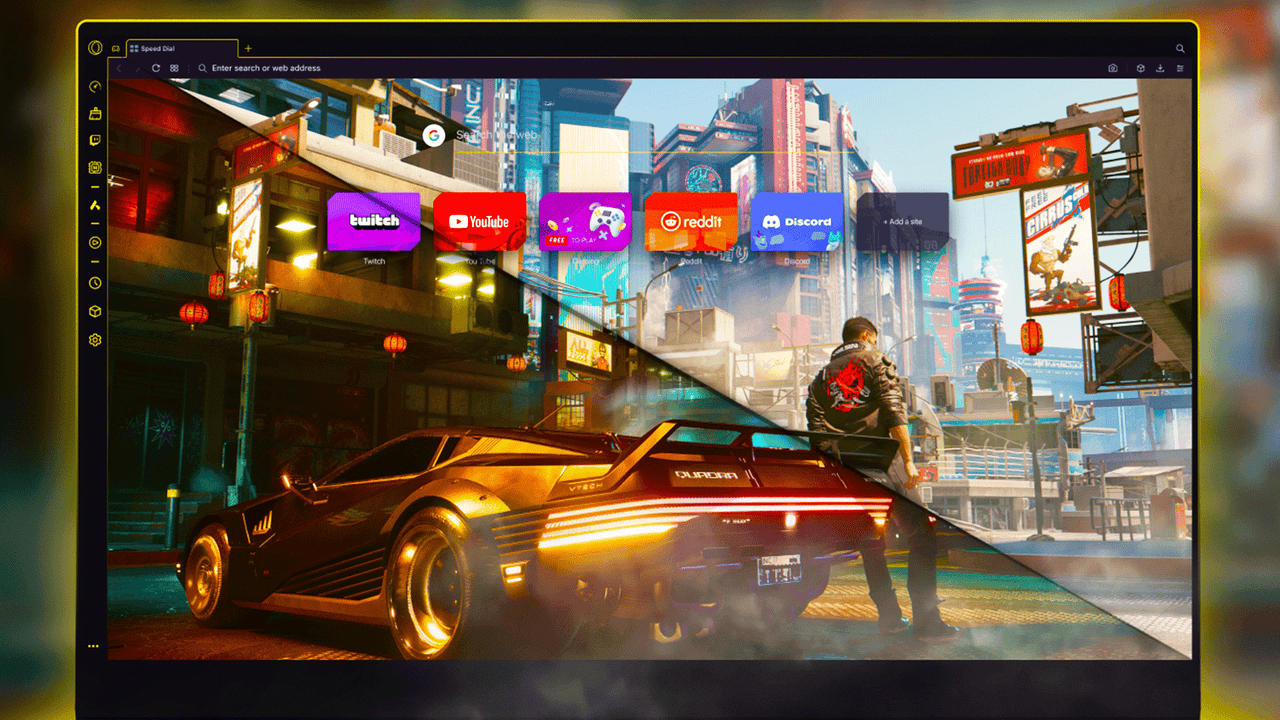Search open tabs with magnifier icon
The image size is (1280, 720).
tap(1180, 48)
